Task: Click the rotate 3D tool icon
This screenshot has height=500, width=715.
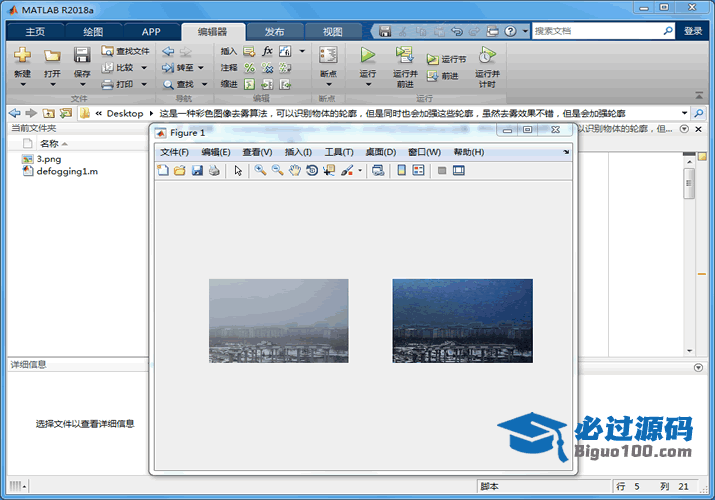Action: click(x=312, y=171)
